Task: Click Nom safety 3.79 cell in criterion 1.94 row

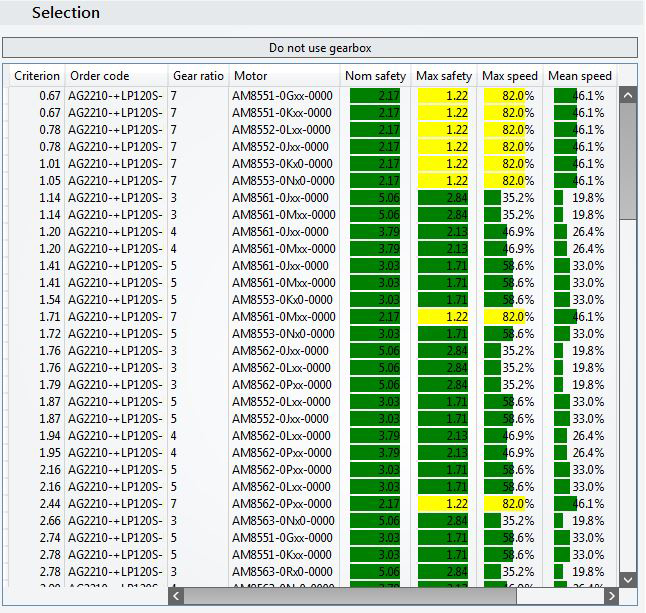Action: (375, 435)
